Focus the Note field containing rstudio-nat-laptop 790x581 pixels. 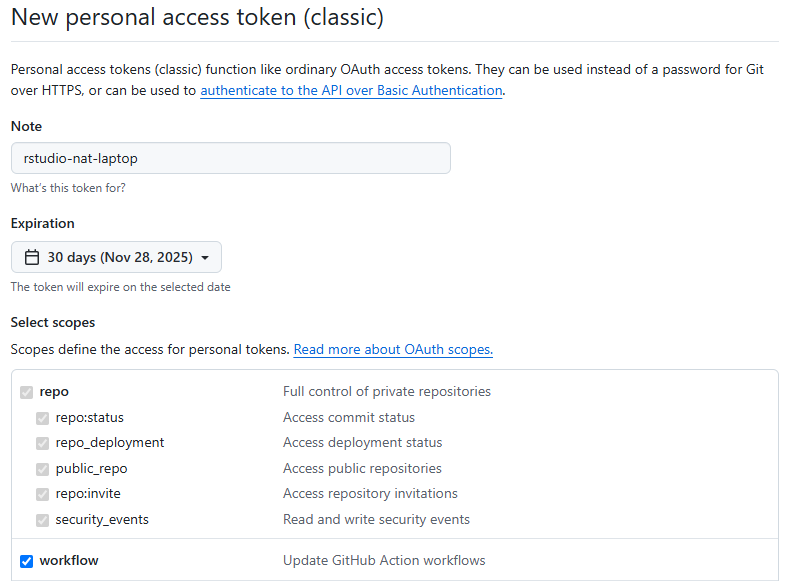(230, 158)
